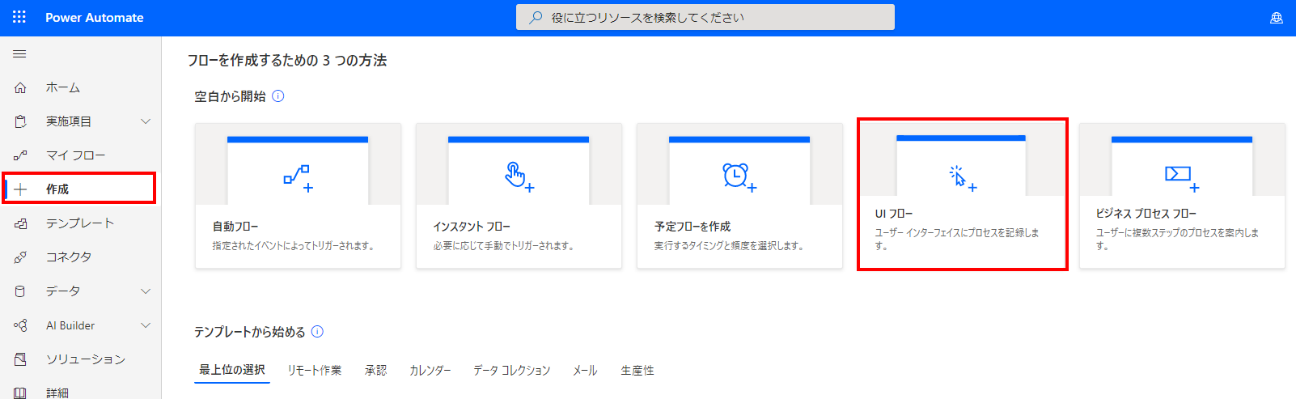This screenshot has width=1296, height=399.
Task: Expand the AI Builder chevron
Action: pos(145,325)
